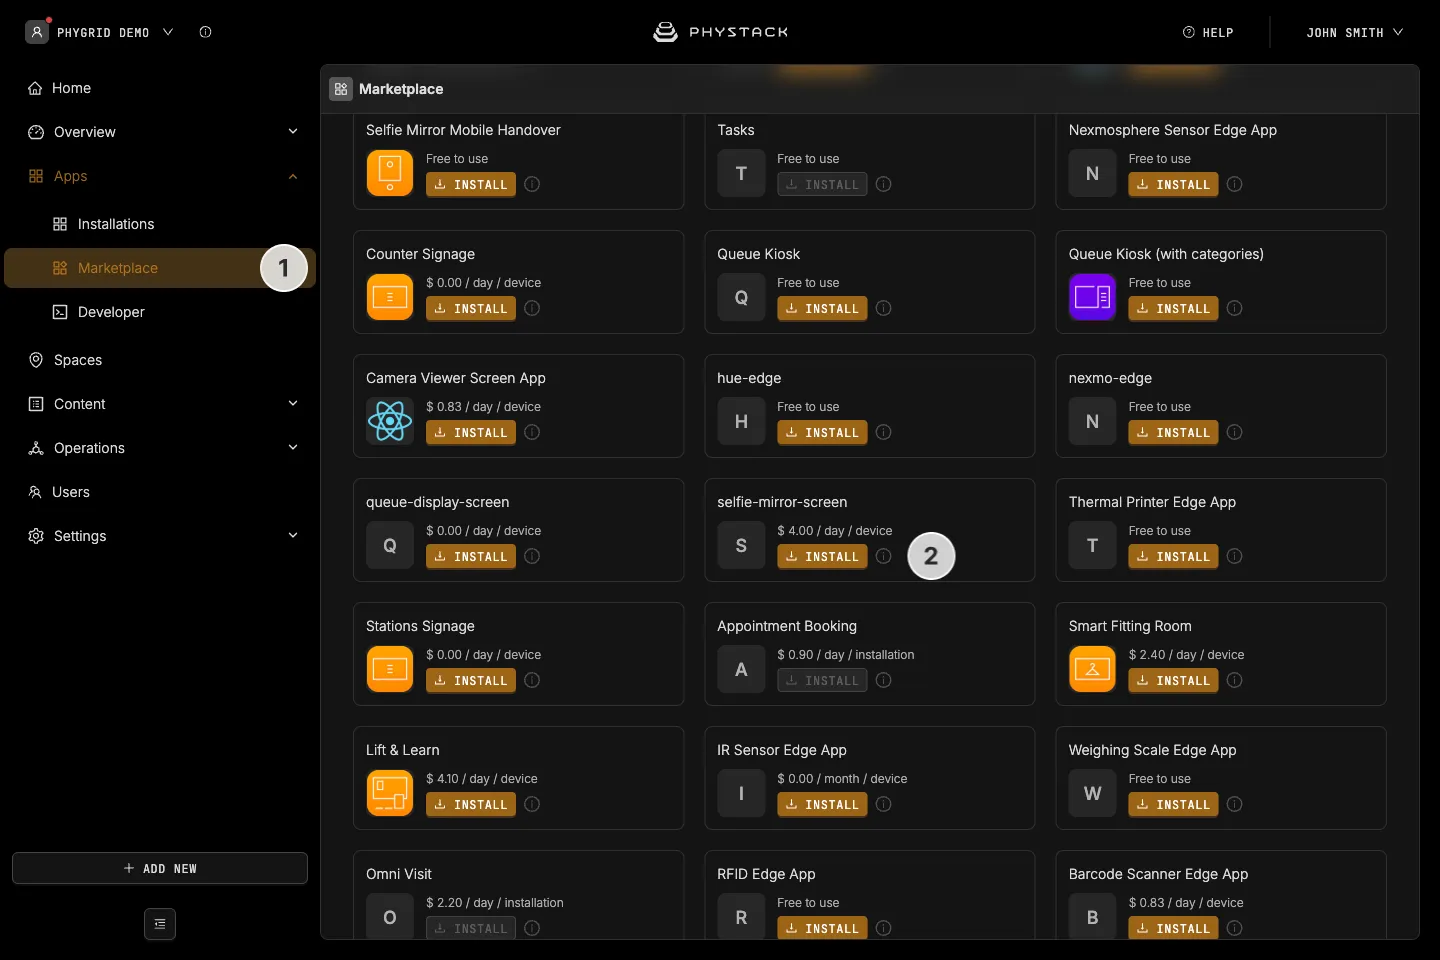Click the Stations Signage orange icon
Viewport: 1440px width, 960px height.
(390, 669)
